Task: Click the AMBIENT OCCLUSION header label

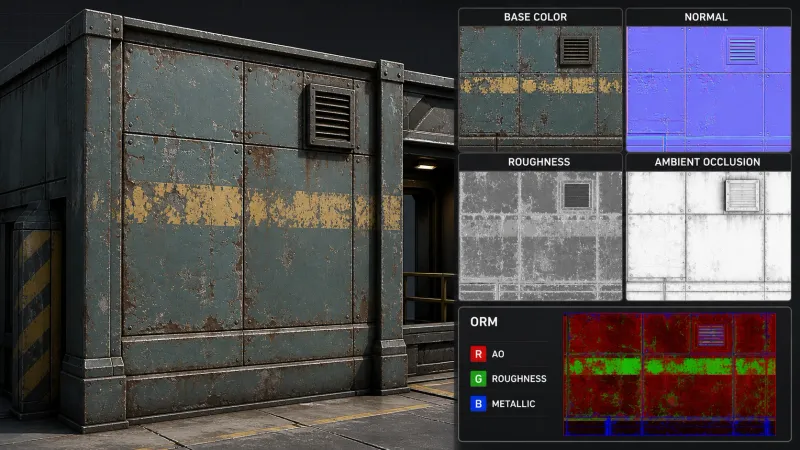Action: pos(707,162)
